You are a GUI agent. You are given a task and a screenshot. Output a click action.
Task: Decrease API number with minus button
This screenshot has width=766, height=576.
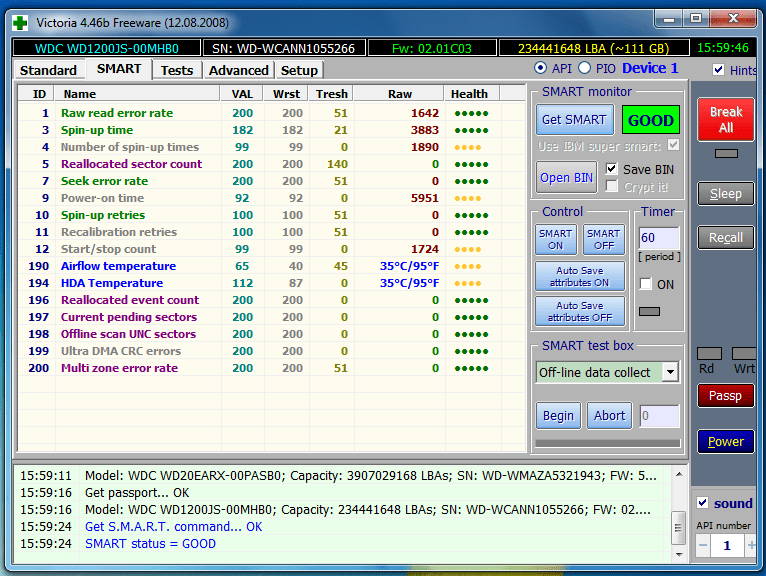(x=703, y=546)
